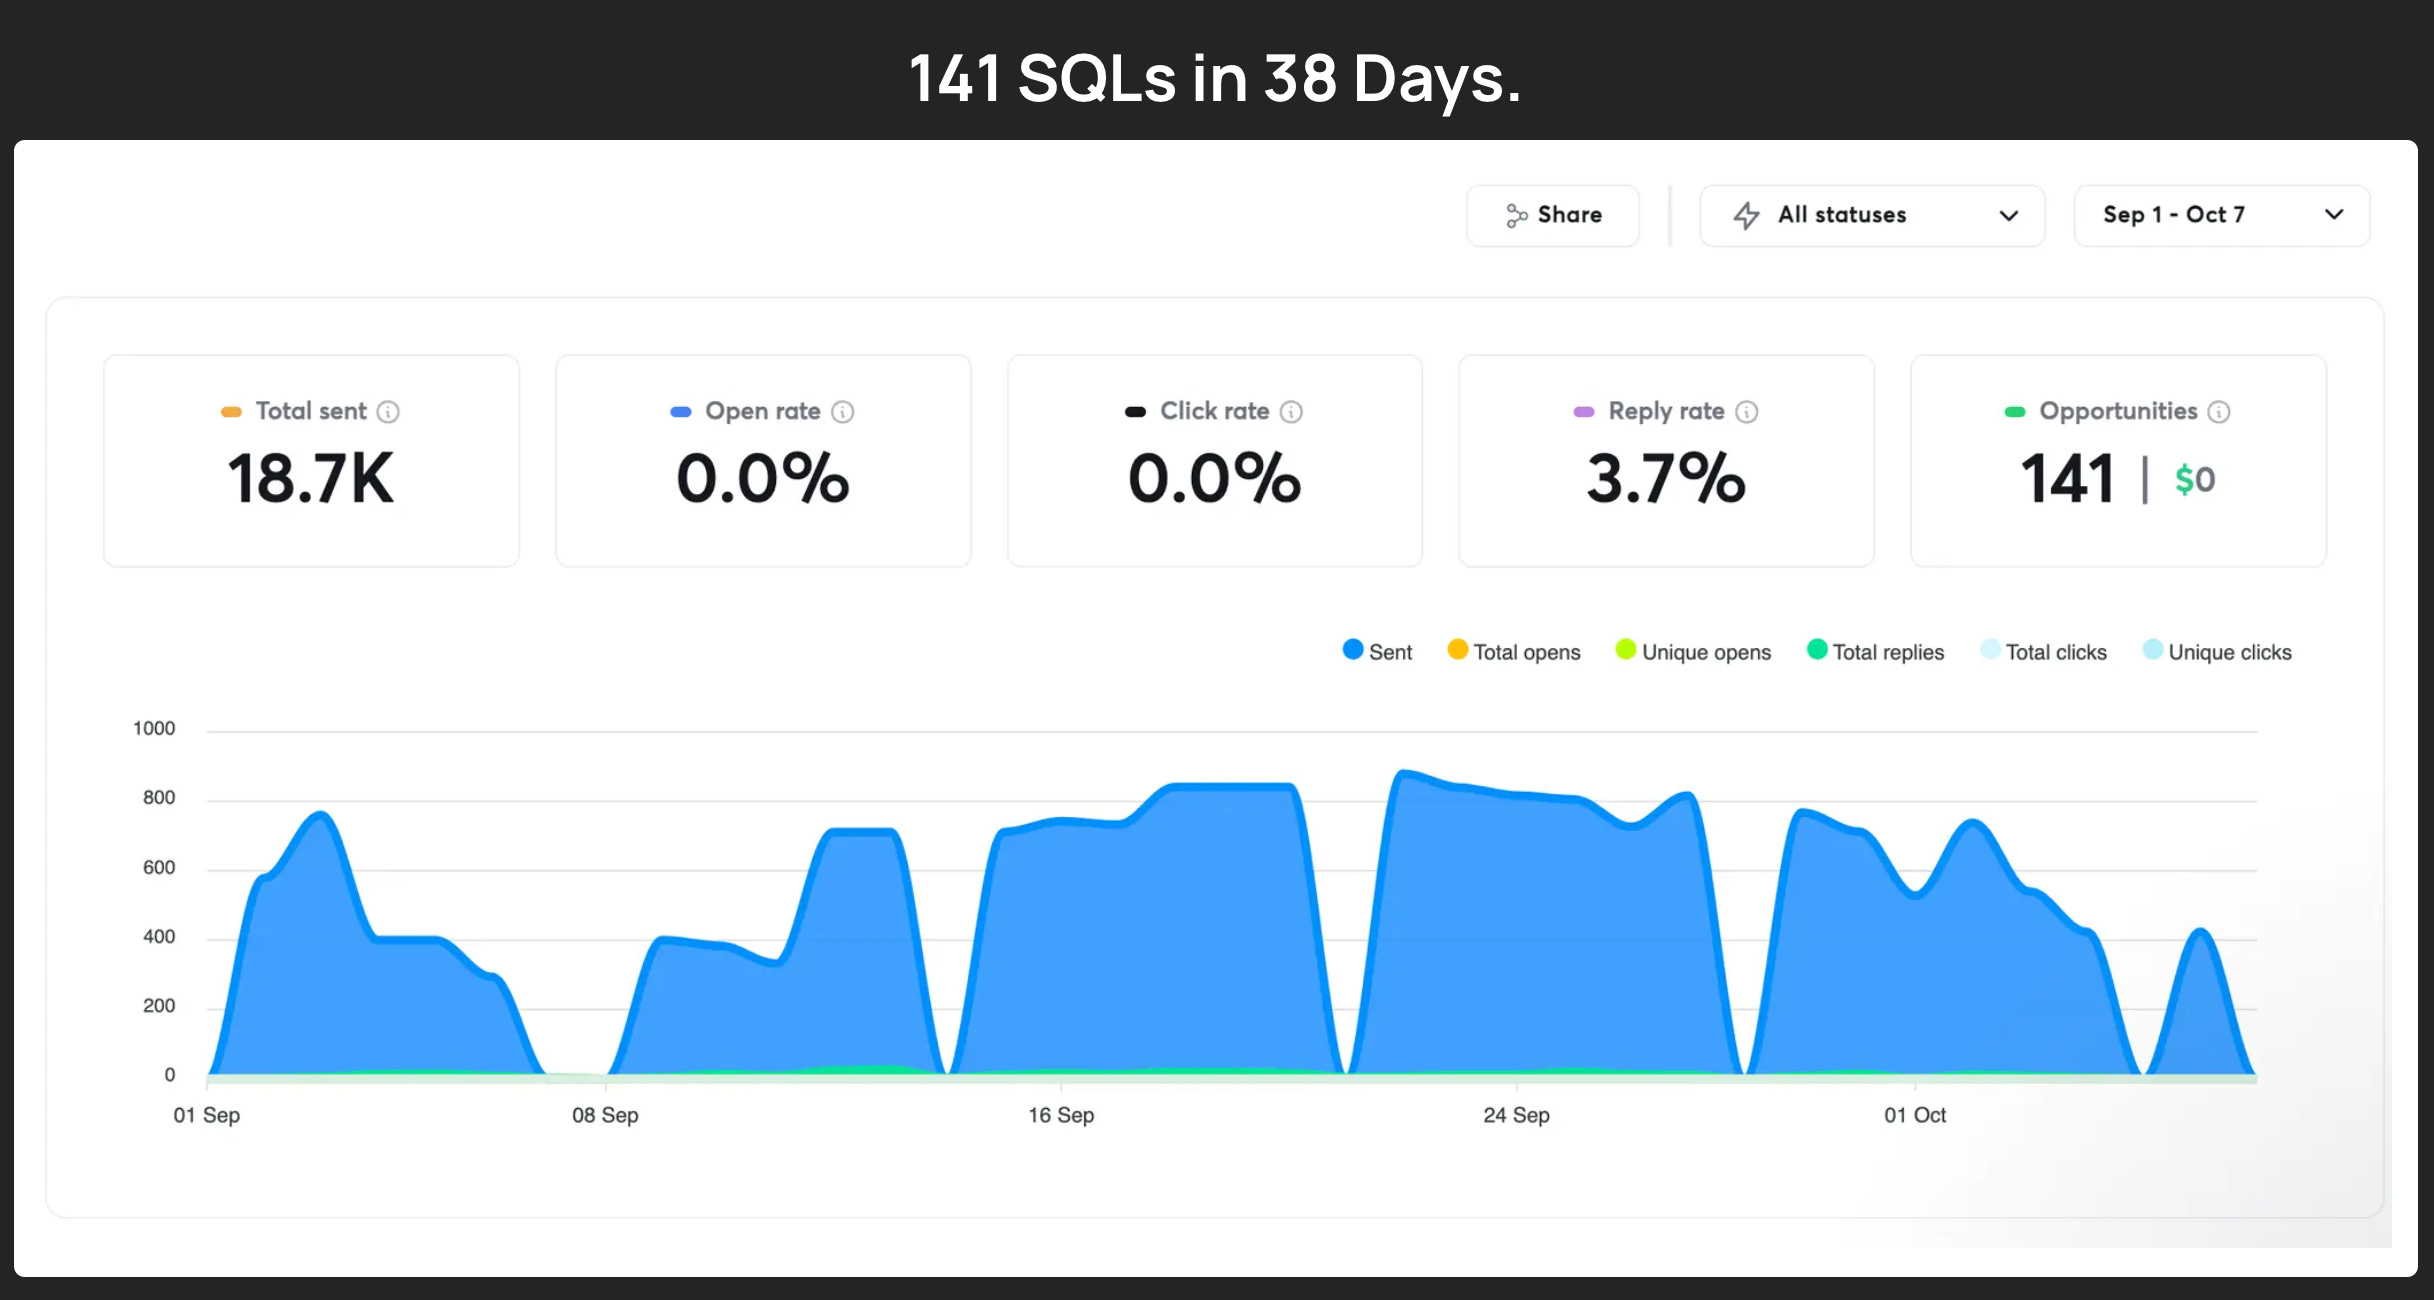Click the Reply rate info icon
This screenshot has width=2434, height=1300.
(1746, 412)
